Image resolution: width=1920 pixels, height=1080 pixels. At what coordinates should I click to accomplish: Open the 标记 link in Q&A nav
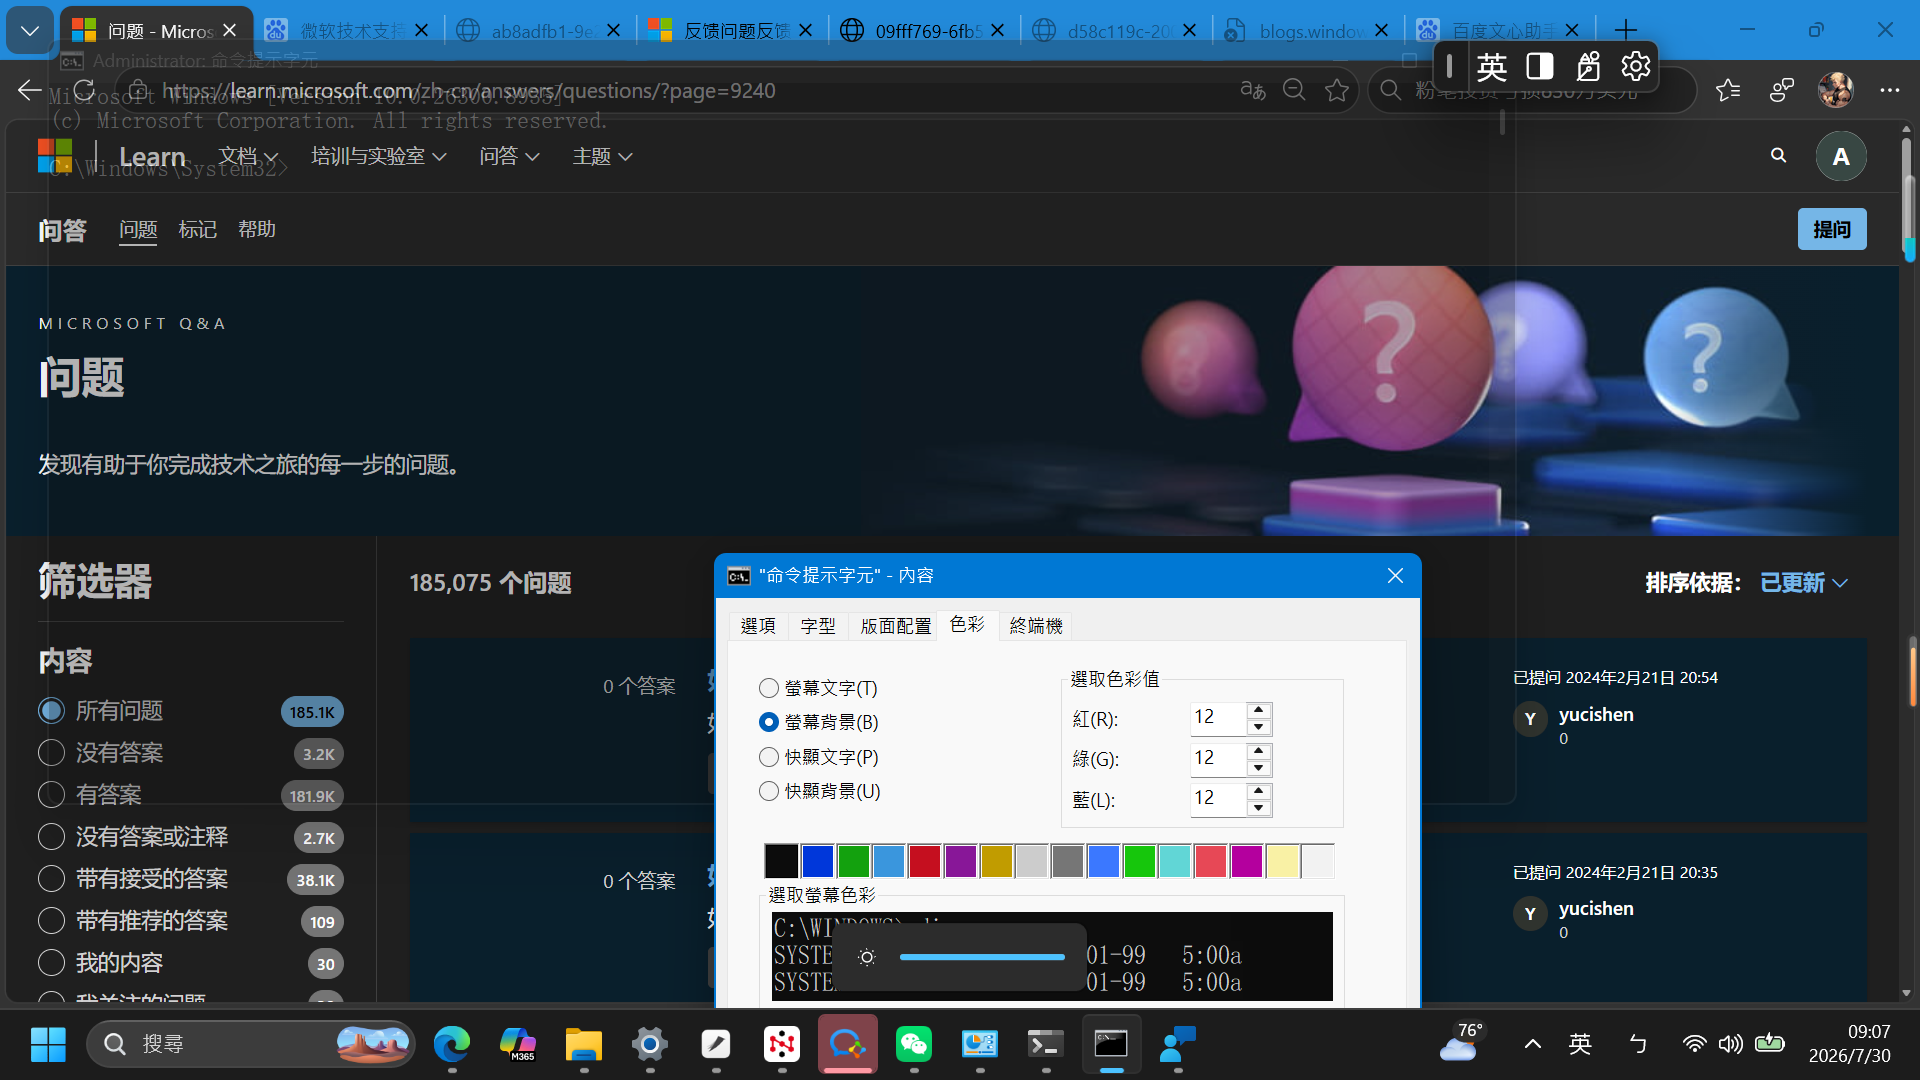[x=197, y=229]
